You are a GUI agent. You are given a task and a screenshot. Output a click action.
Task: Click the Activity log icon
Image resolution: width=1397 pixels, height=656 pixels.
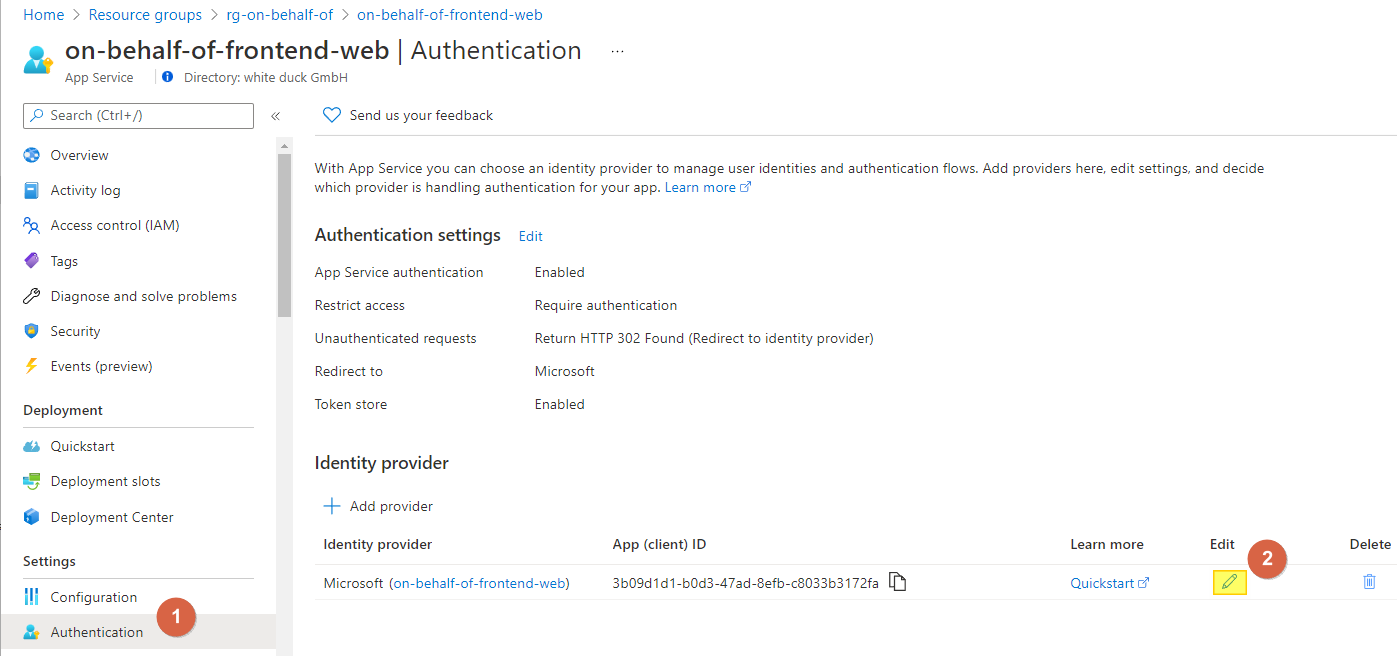coord(32,190)
